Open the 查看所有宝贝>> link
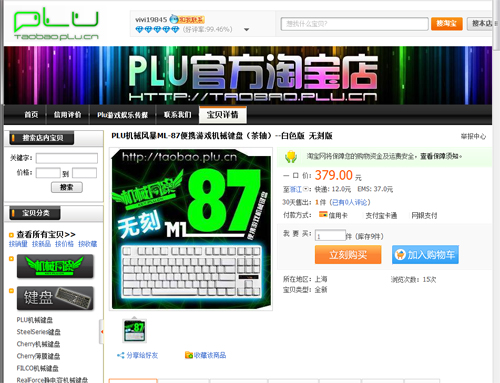Image resolution: width=500 pixels, height=383 pixels. [46, 234]
